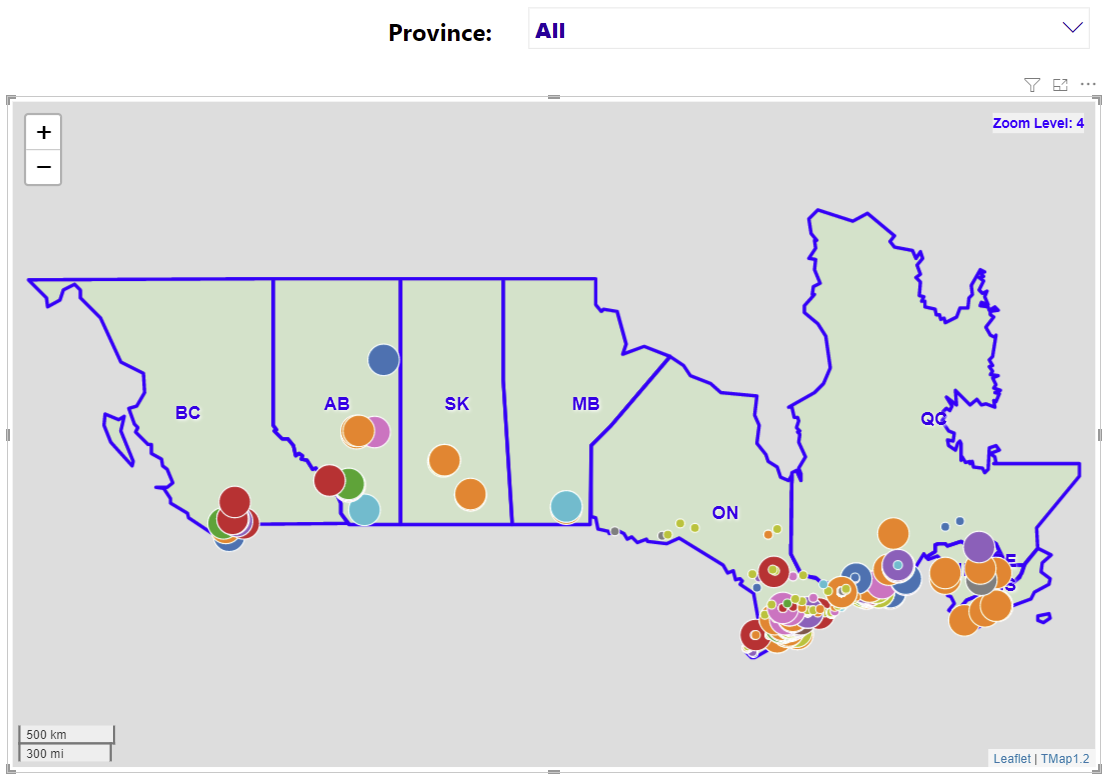This screenshot has width=1108, height=784.
Task: Click the BC province label on the map
Action: [186, 412]
